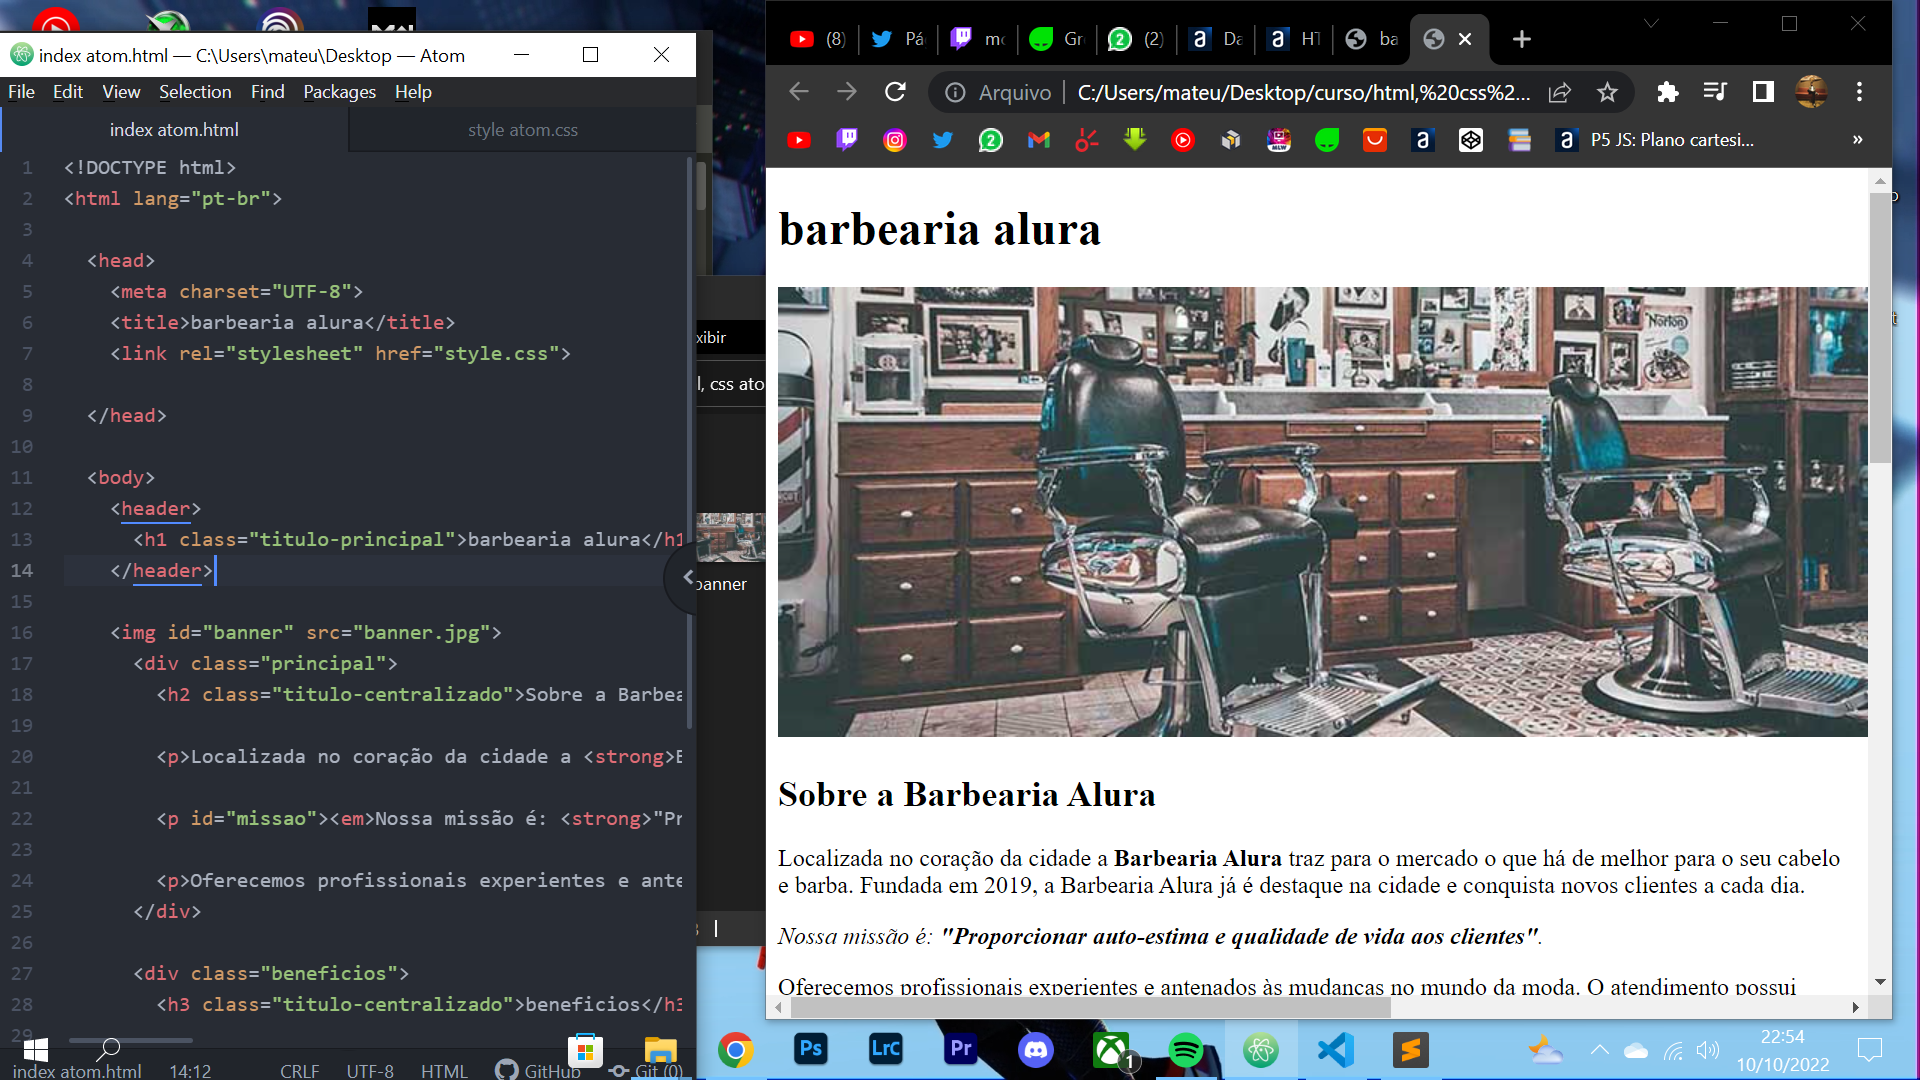Open Atom Find menu

pos(267,92)
